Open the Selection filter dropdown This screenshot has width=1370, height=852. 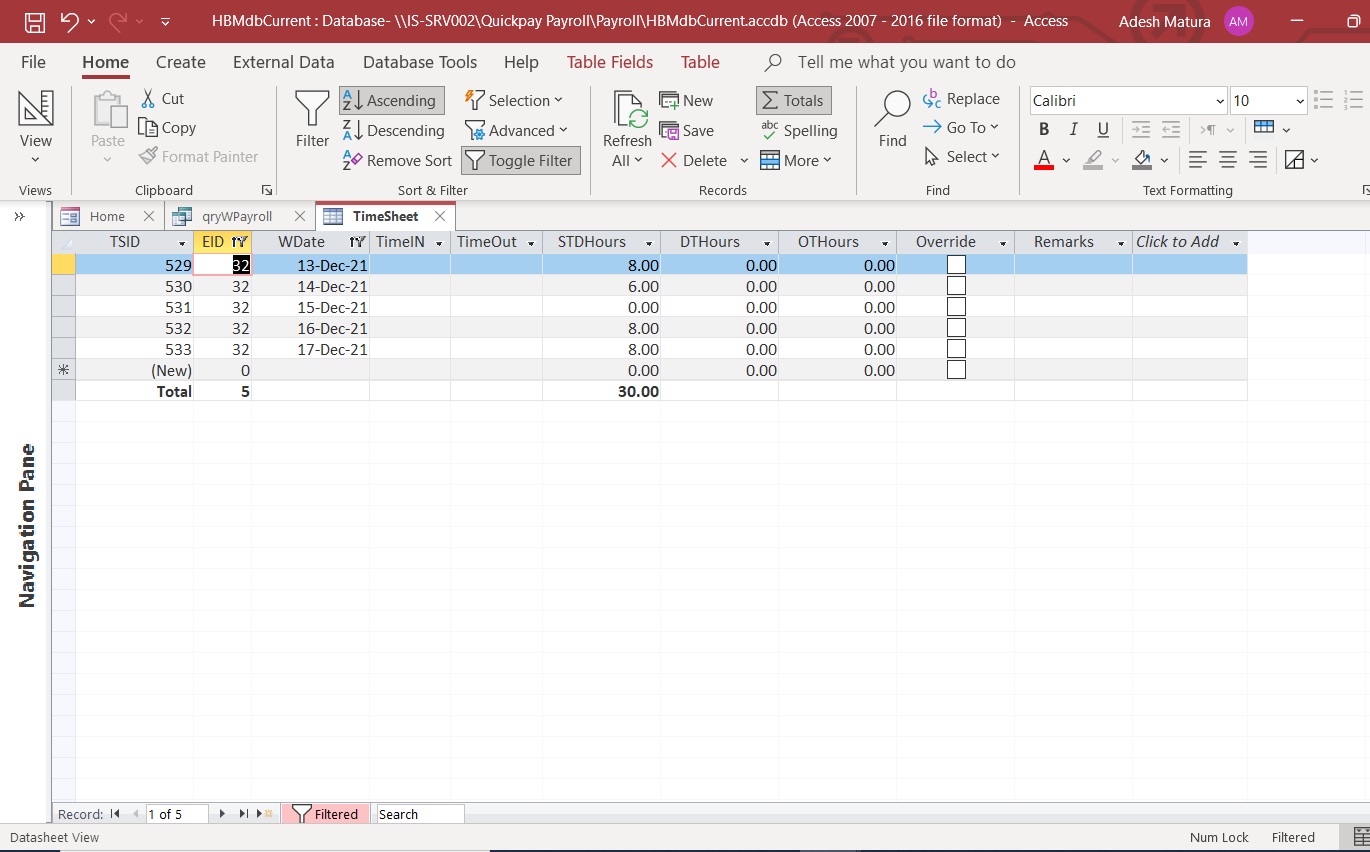(x=514, y=100)
